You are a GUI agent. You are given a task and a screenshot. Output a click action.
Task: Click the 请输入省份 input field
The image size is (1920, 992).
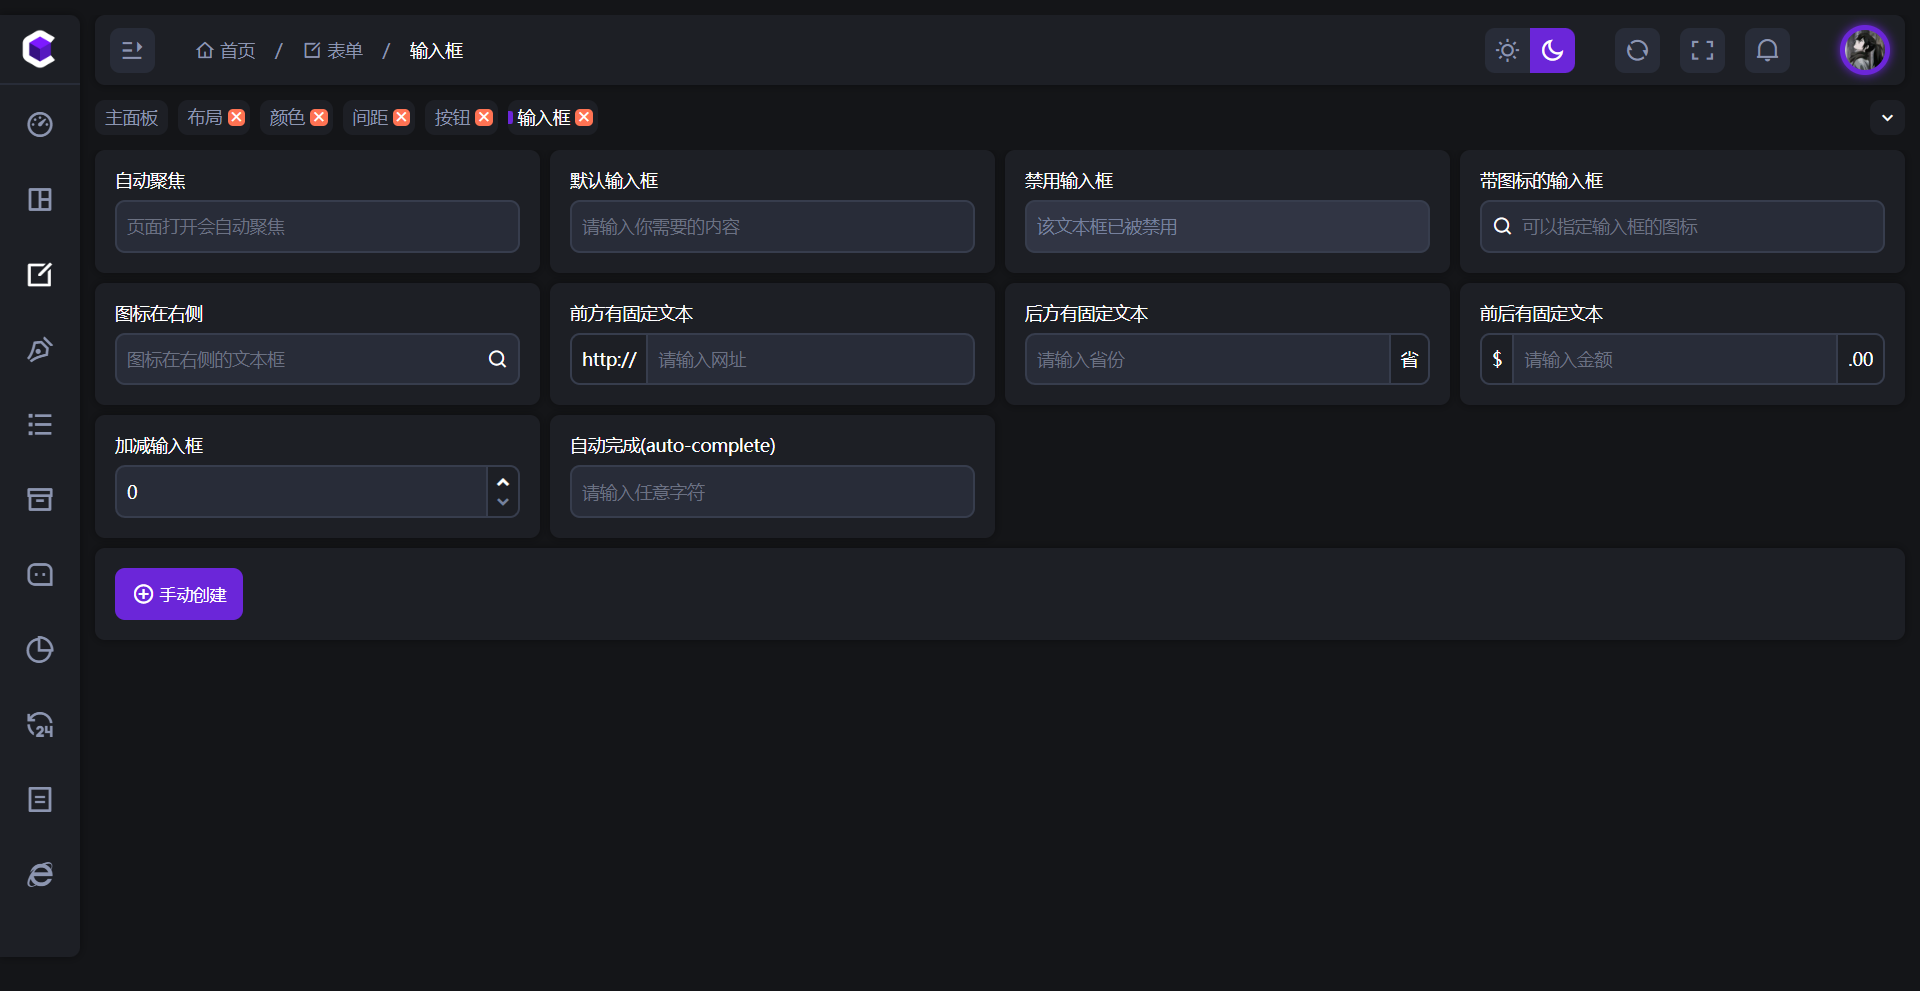1208,360
